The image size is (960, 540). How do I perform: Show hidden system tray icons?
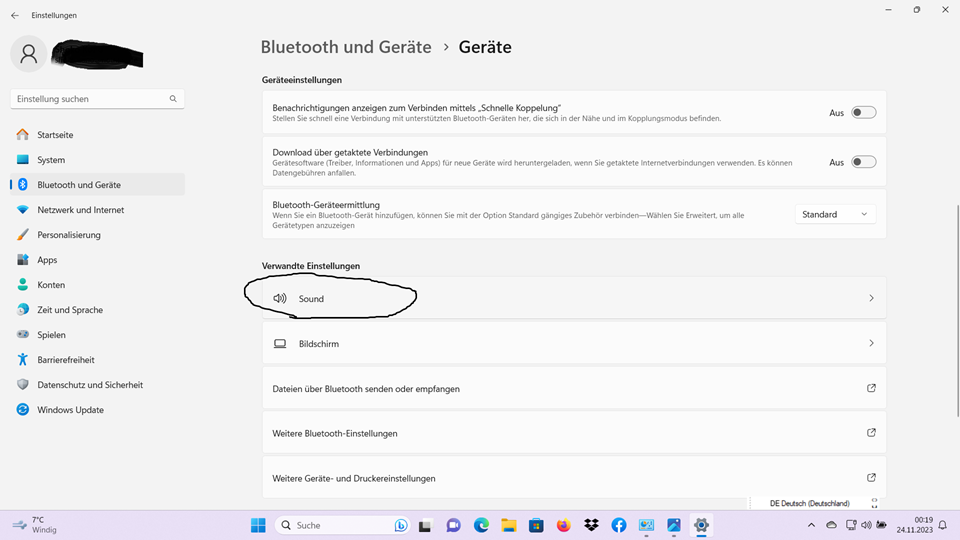pyautogui.click(x=811, y=525)
